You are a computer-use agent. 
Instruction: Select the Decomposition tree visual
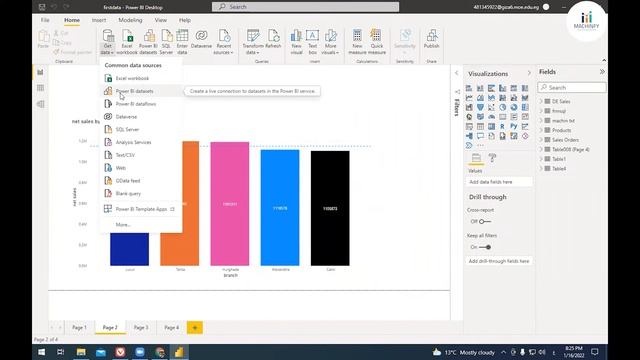tap(469, 136)
